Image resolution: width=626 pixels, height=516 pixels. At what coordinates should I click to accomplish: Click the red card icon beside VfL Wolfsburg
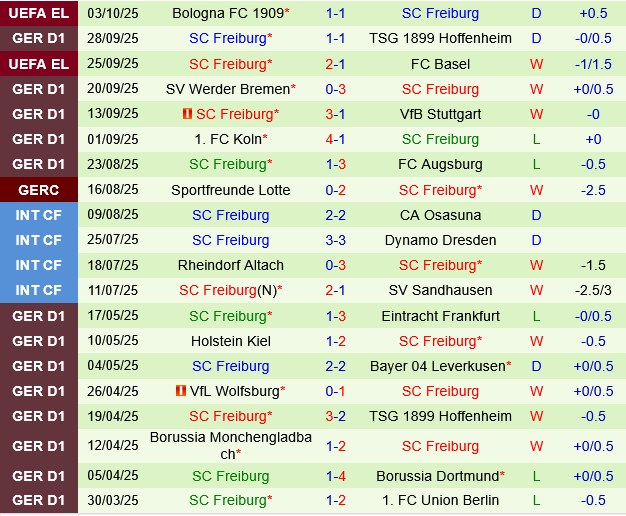coord(180,391)
